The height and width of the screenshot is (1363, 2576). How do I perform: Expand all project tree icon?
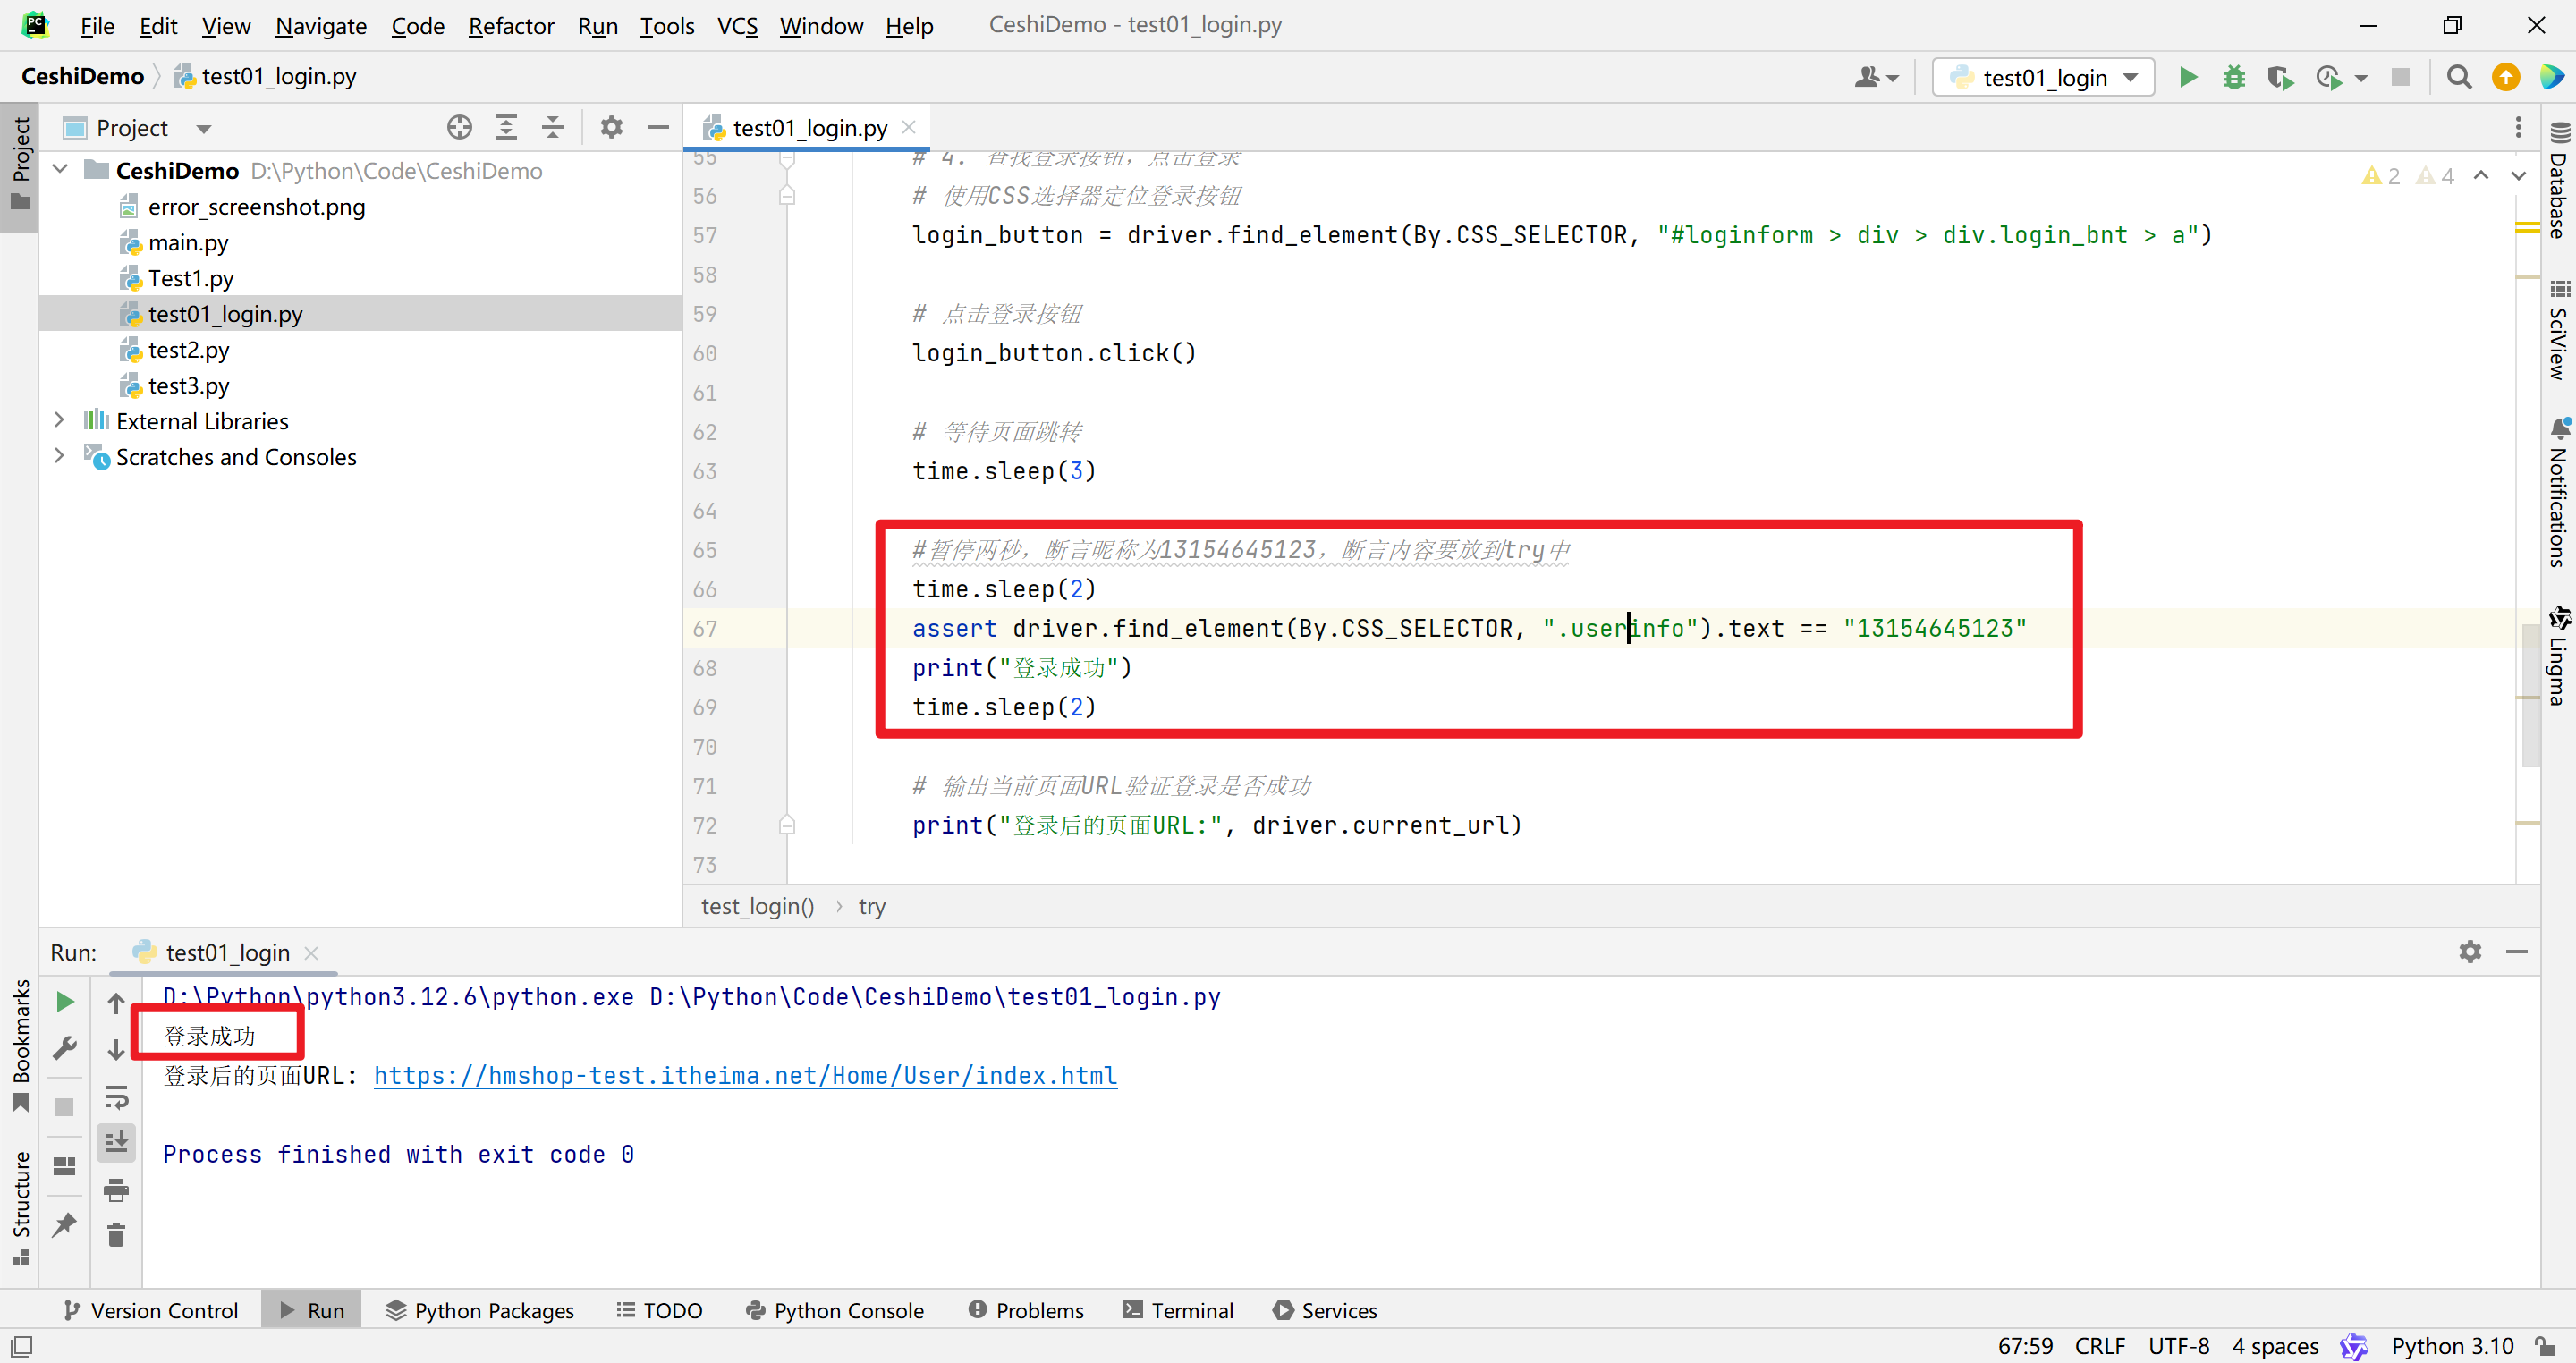[506, 127]
